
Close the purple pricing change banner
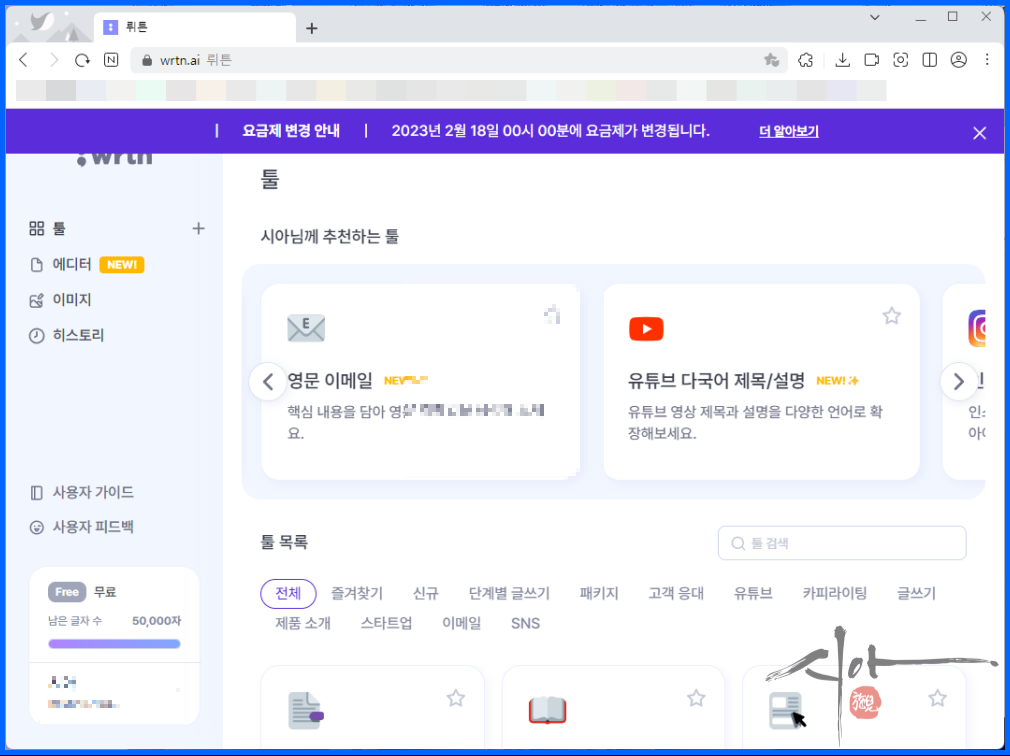click(x=979, y=133)
